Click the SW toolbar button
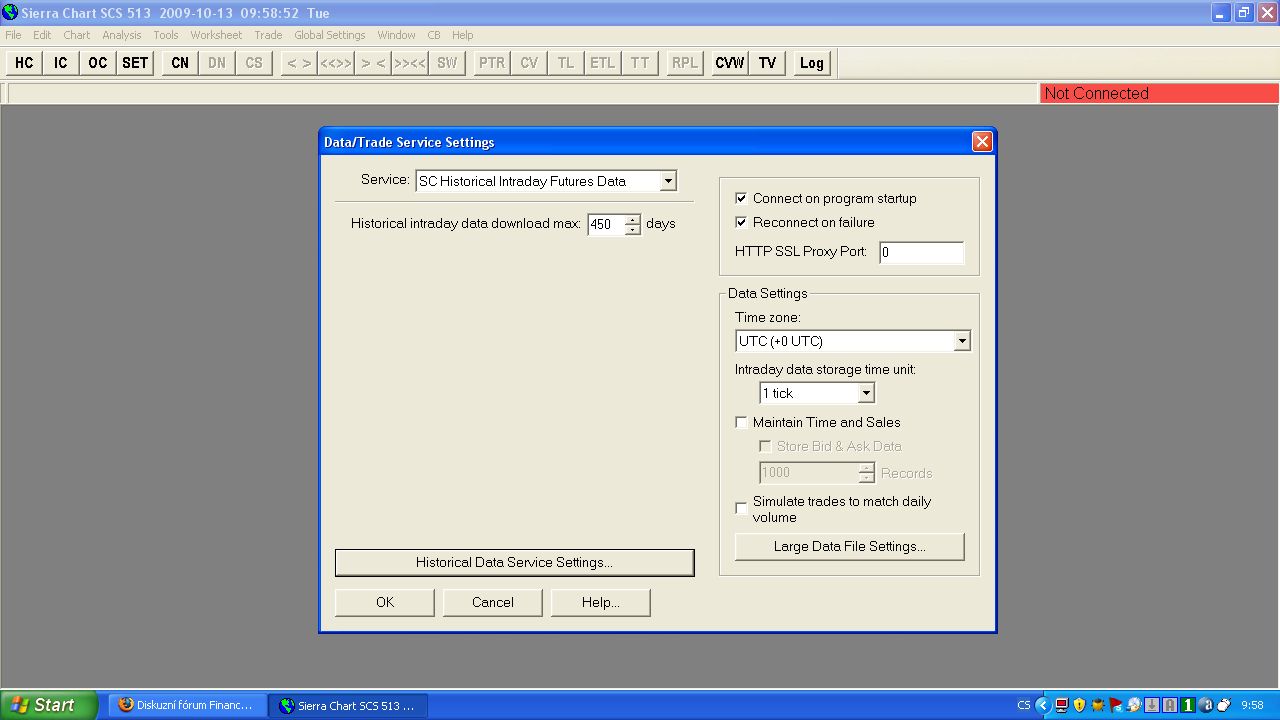The width and height of the screenshot is (1280, 720). click(447, 63)
